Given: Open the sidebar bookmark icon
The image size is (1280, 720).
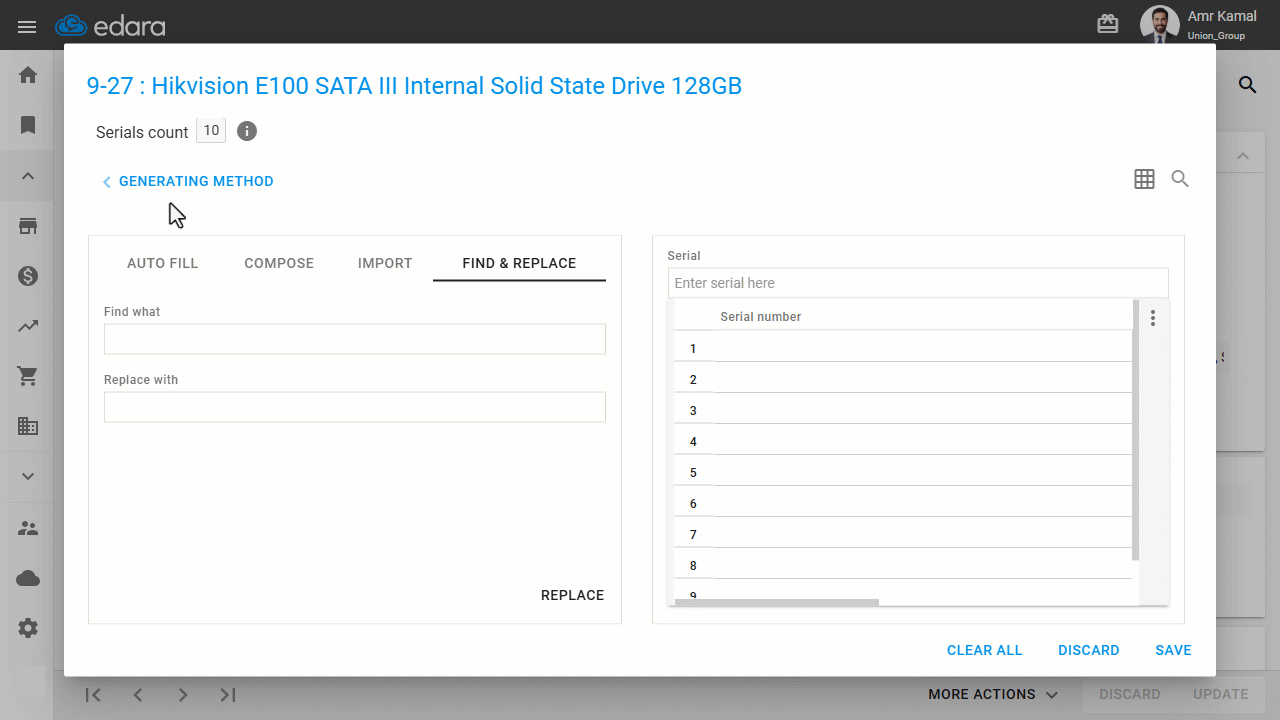Looking at the screenshot, I should tap(28, 125).
